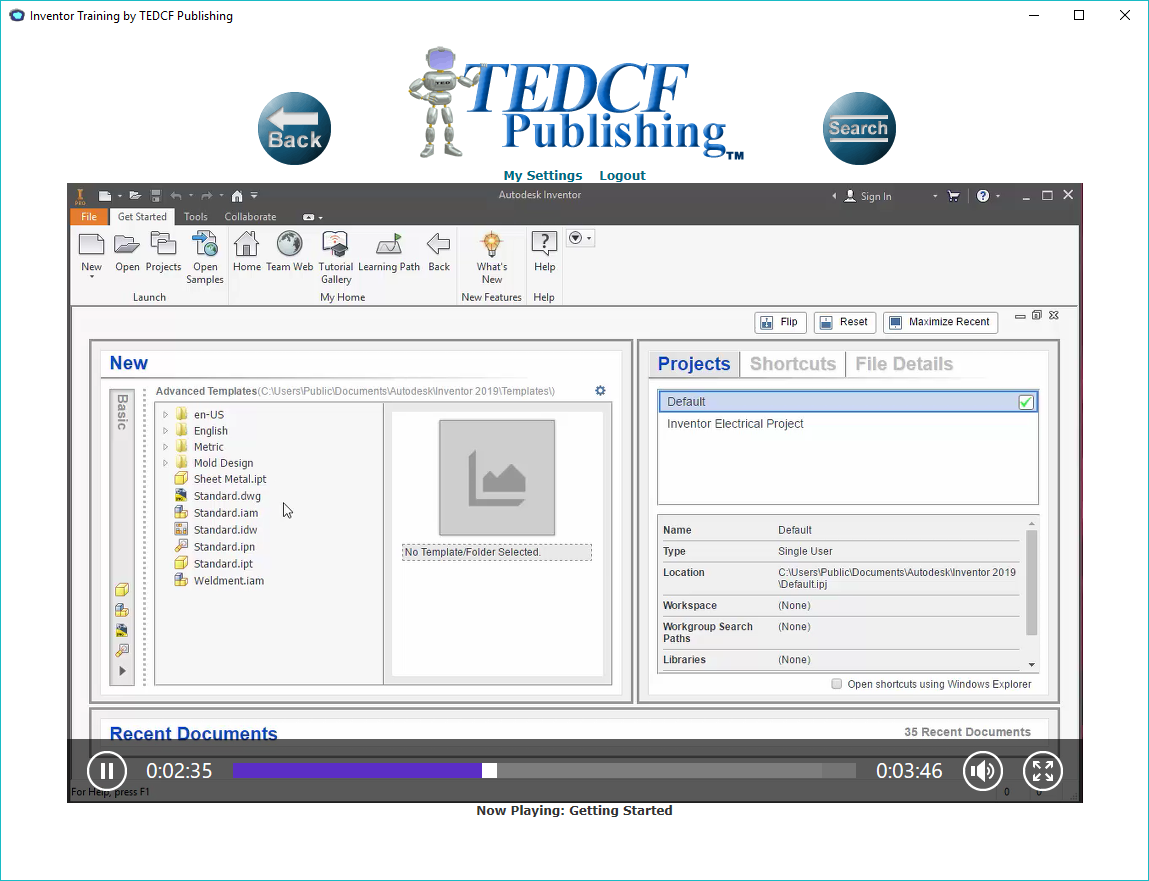
Task: Click the scroll down arrow in project details
Action: point(1032,665)
